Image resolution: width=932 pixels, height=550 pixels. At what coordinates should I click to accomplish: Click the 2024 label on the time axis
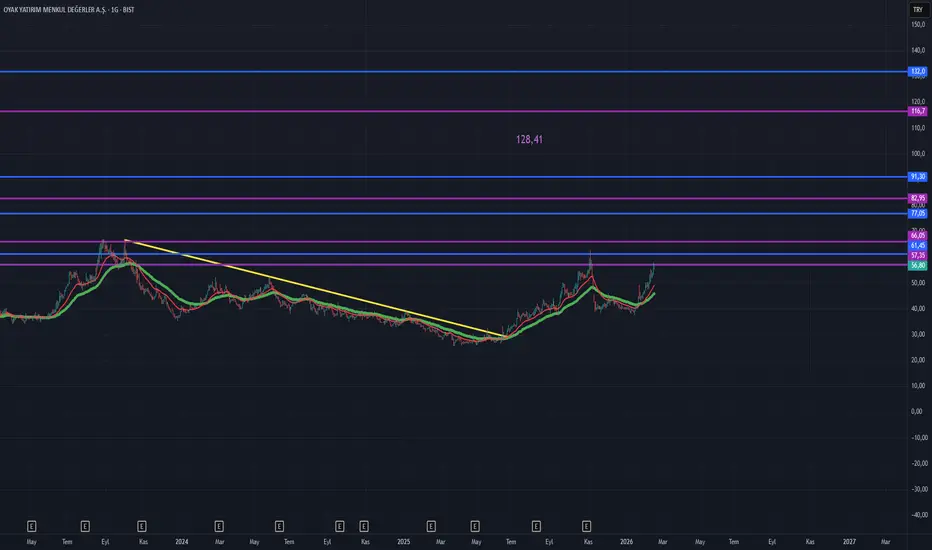(181, 542)
